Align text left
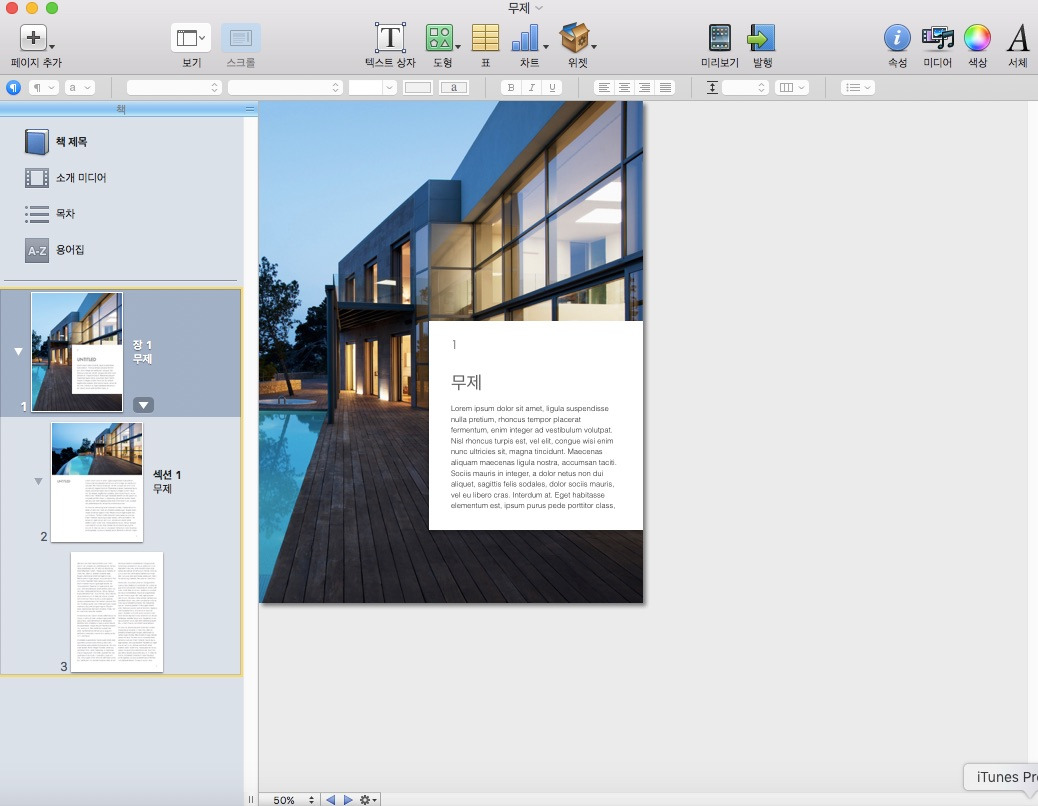The height and width of the screenshot is (806, 1038). click(604, 87)
